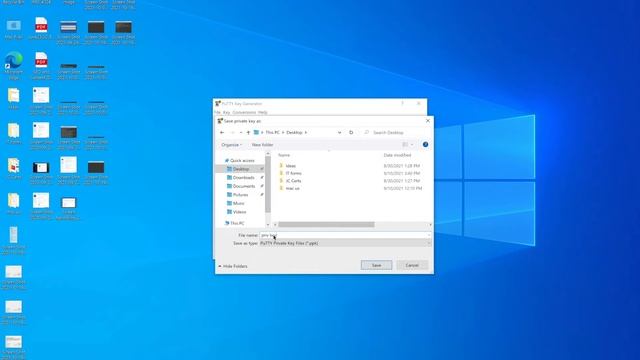640x360 pixels.
Task: Click the horizontal scrollbar right arrow
Action: coord(430,224)
